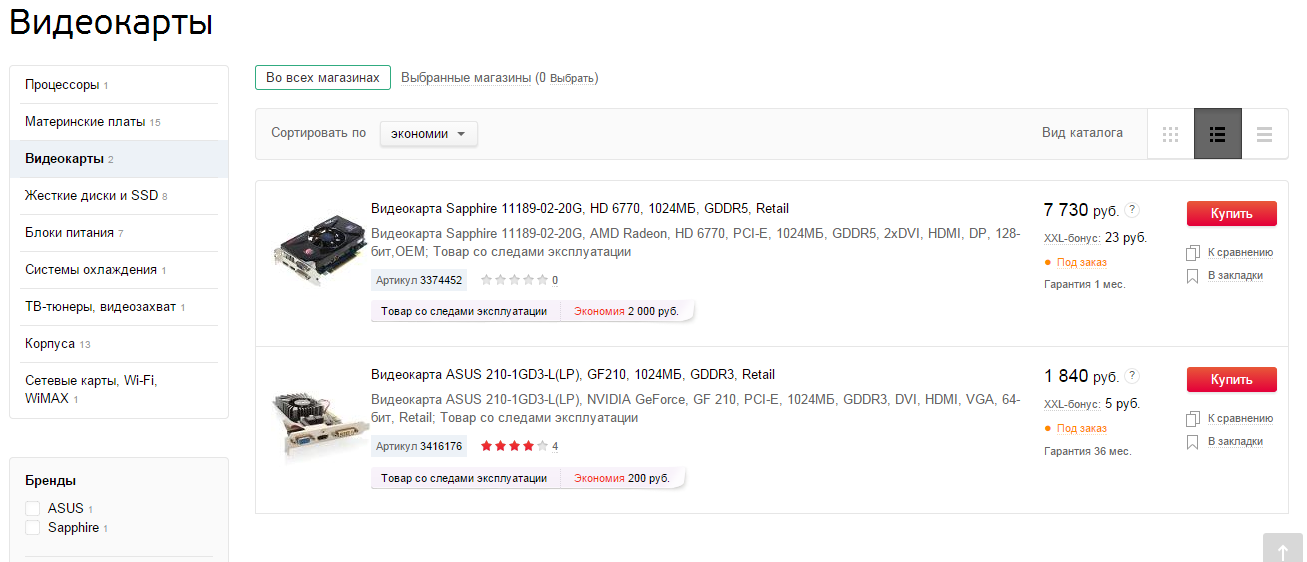Click the Бренды filter heading

coord(50,481)
